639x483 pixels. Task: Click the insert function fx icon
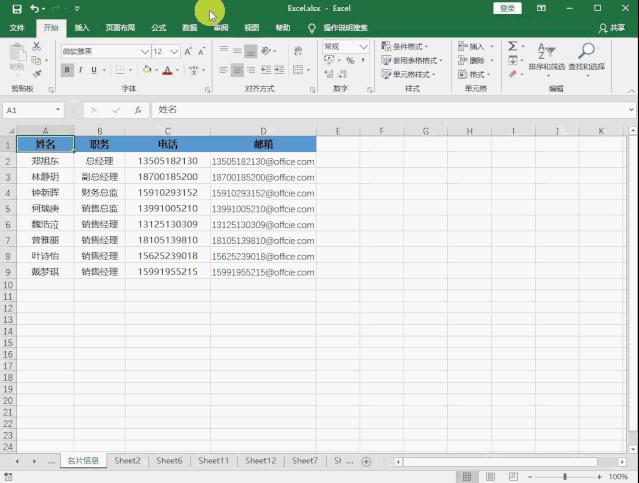(137, 110)
